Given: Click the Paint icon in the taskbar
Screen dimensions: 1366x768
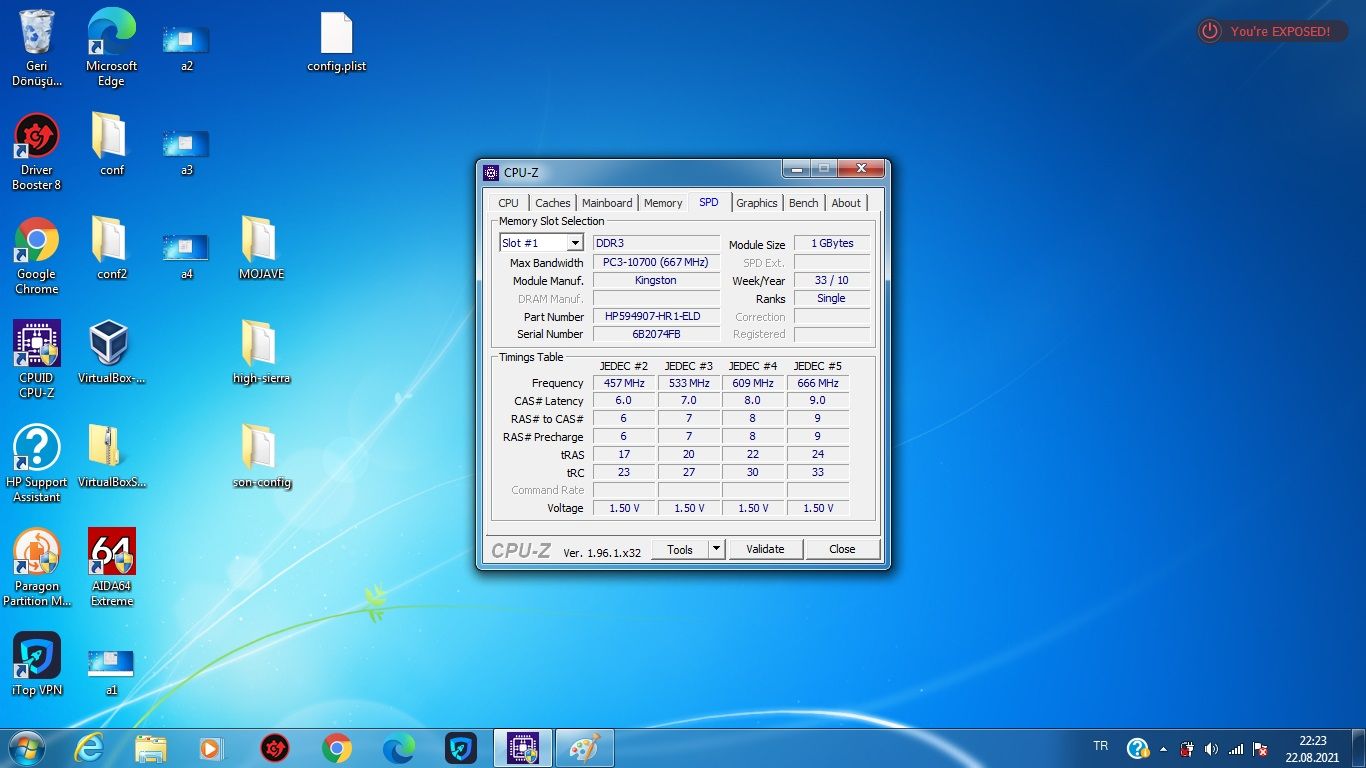Looking at the screenshot, I should pyautogui.click(x=584, y=748).
